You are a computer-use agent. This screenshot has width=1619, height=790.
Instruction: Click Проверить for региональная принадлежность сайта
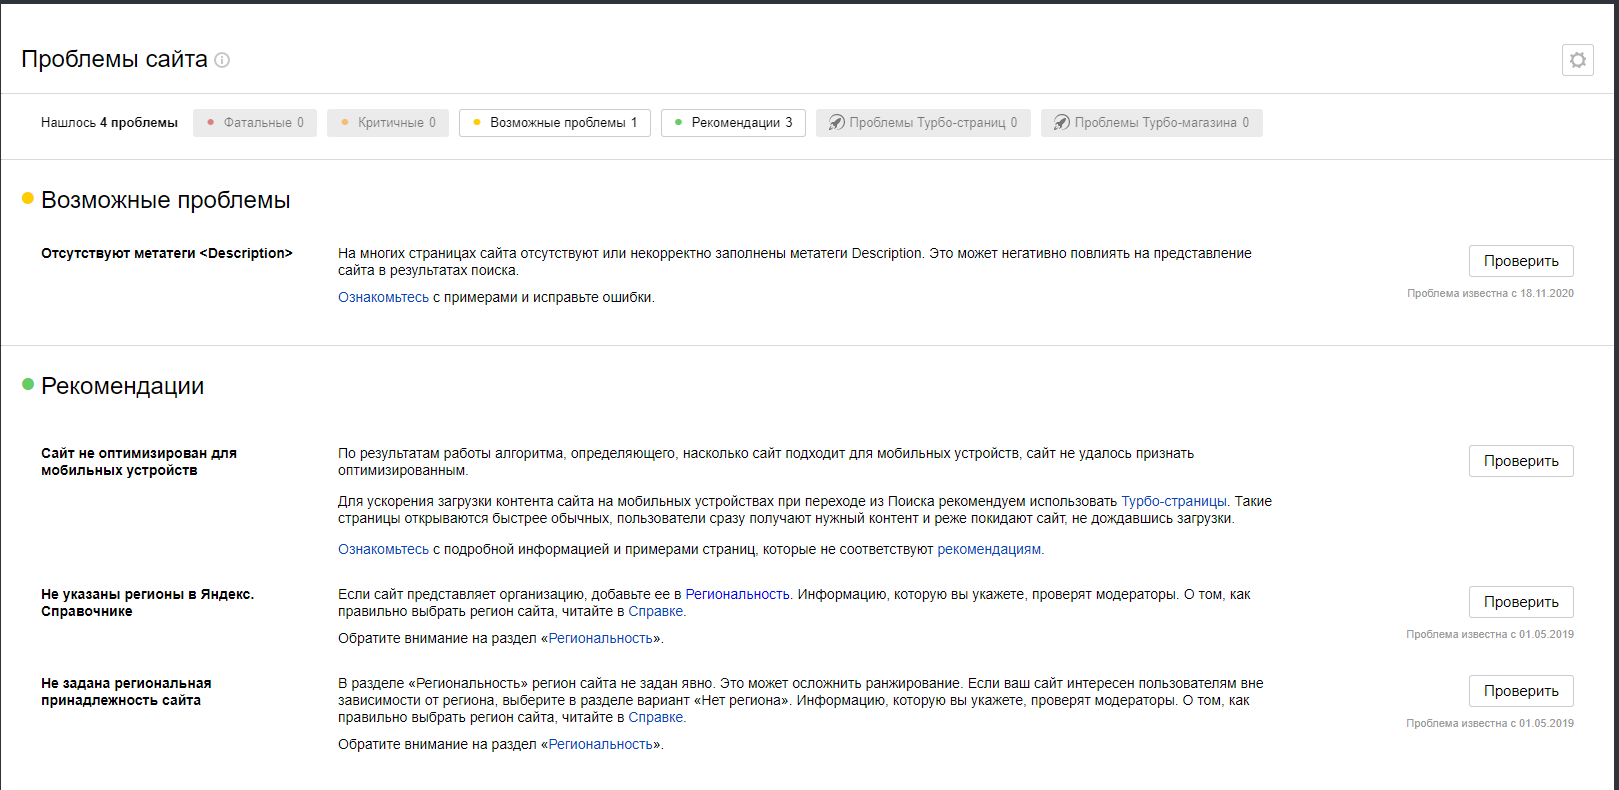pos(1521,691)
